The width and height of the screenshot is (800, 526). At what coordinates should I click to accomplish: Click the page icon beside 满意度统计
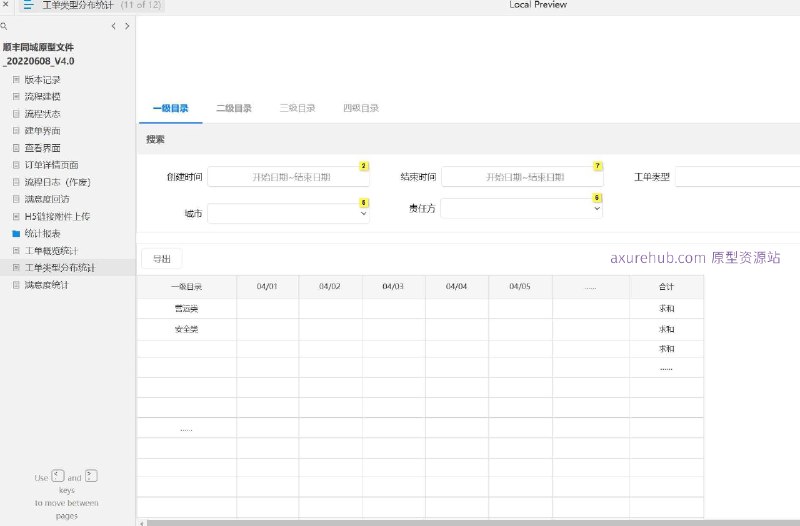(16, 285)
